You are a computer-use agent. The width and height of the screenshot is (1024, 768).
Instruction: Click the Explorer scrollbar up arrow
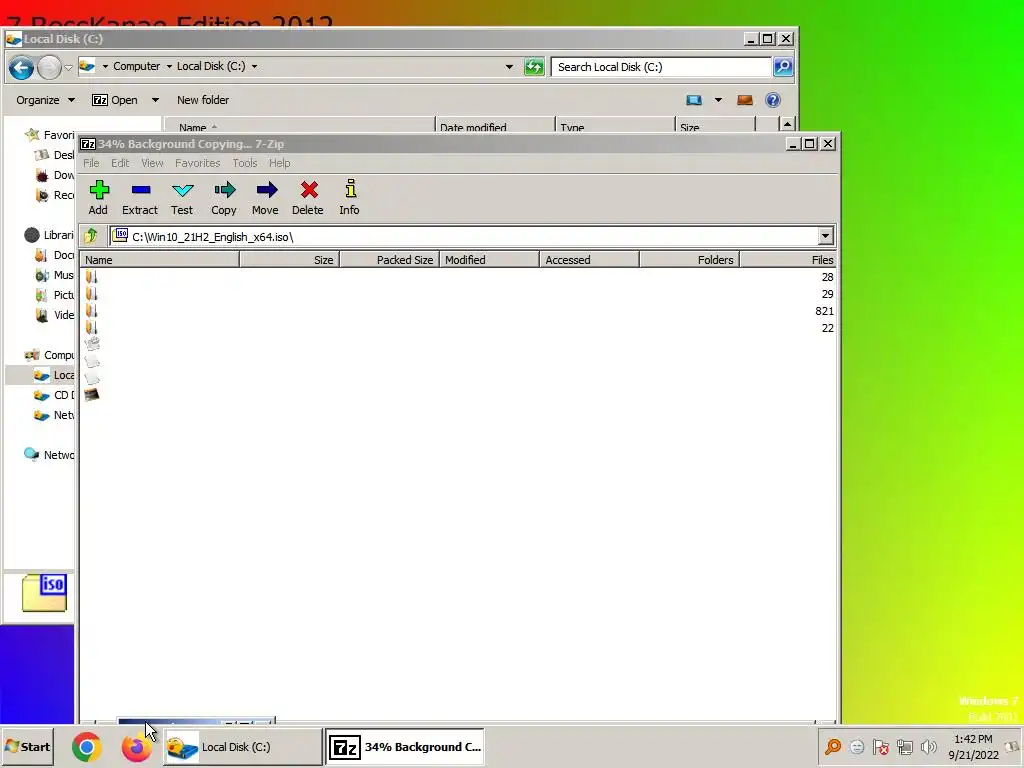click(x=787, y=124)
